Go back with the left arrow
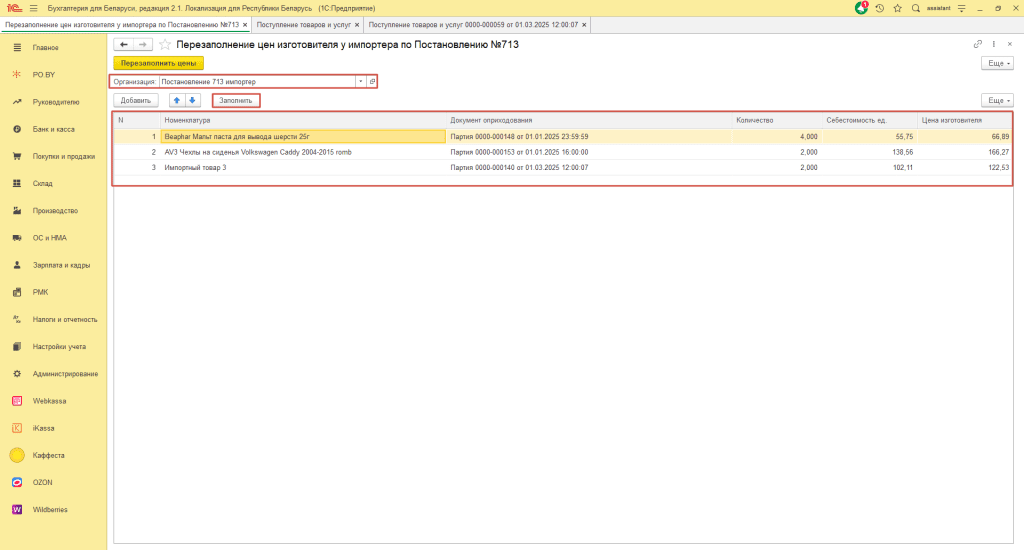Screen dimensions: 1024x550 123,45
